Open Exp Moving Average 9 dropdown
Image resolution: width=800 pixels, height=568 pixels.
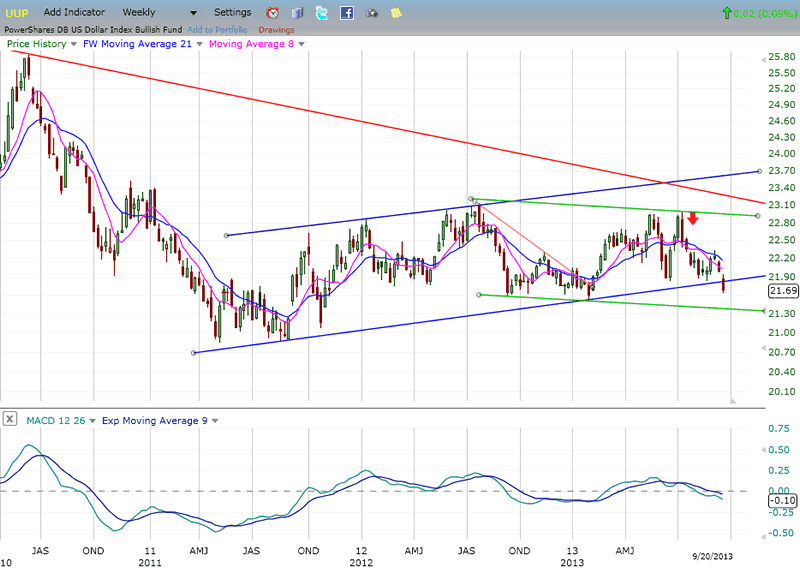tap(213, 421)
